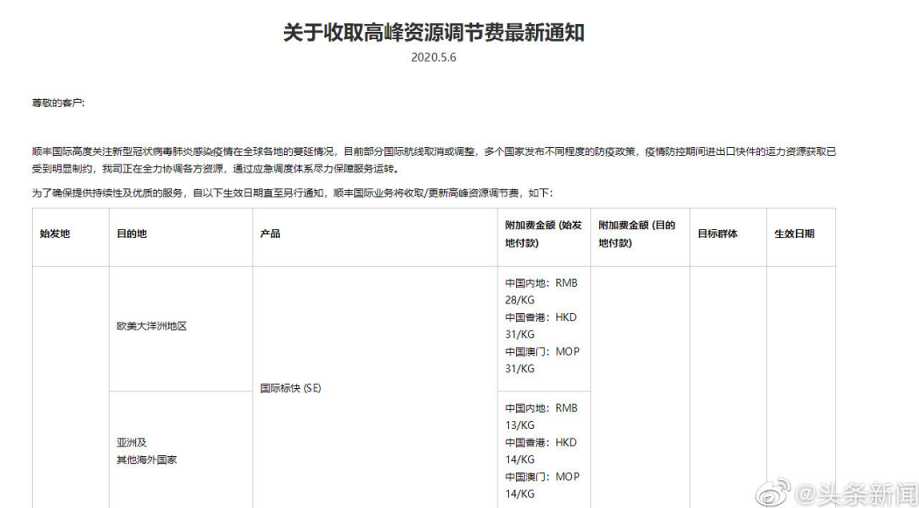Select the column header 始发地
This screenshot has width=919, height=508.
click(55, 233)
